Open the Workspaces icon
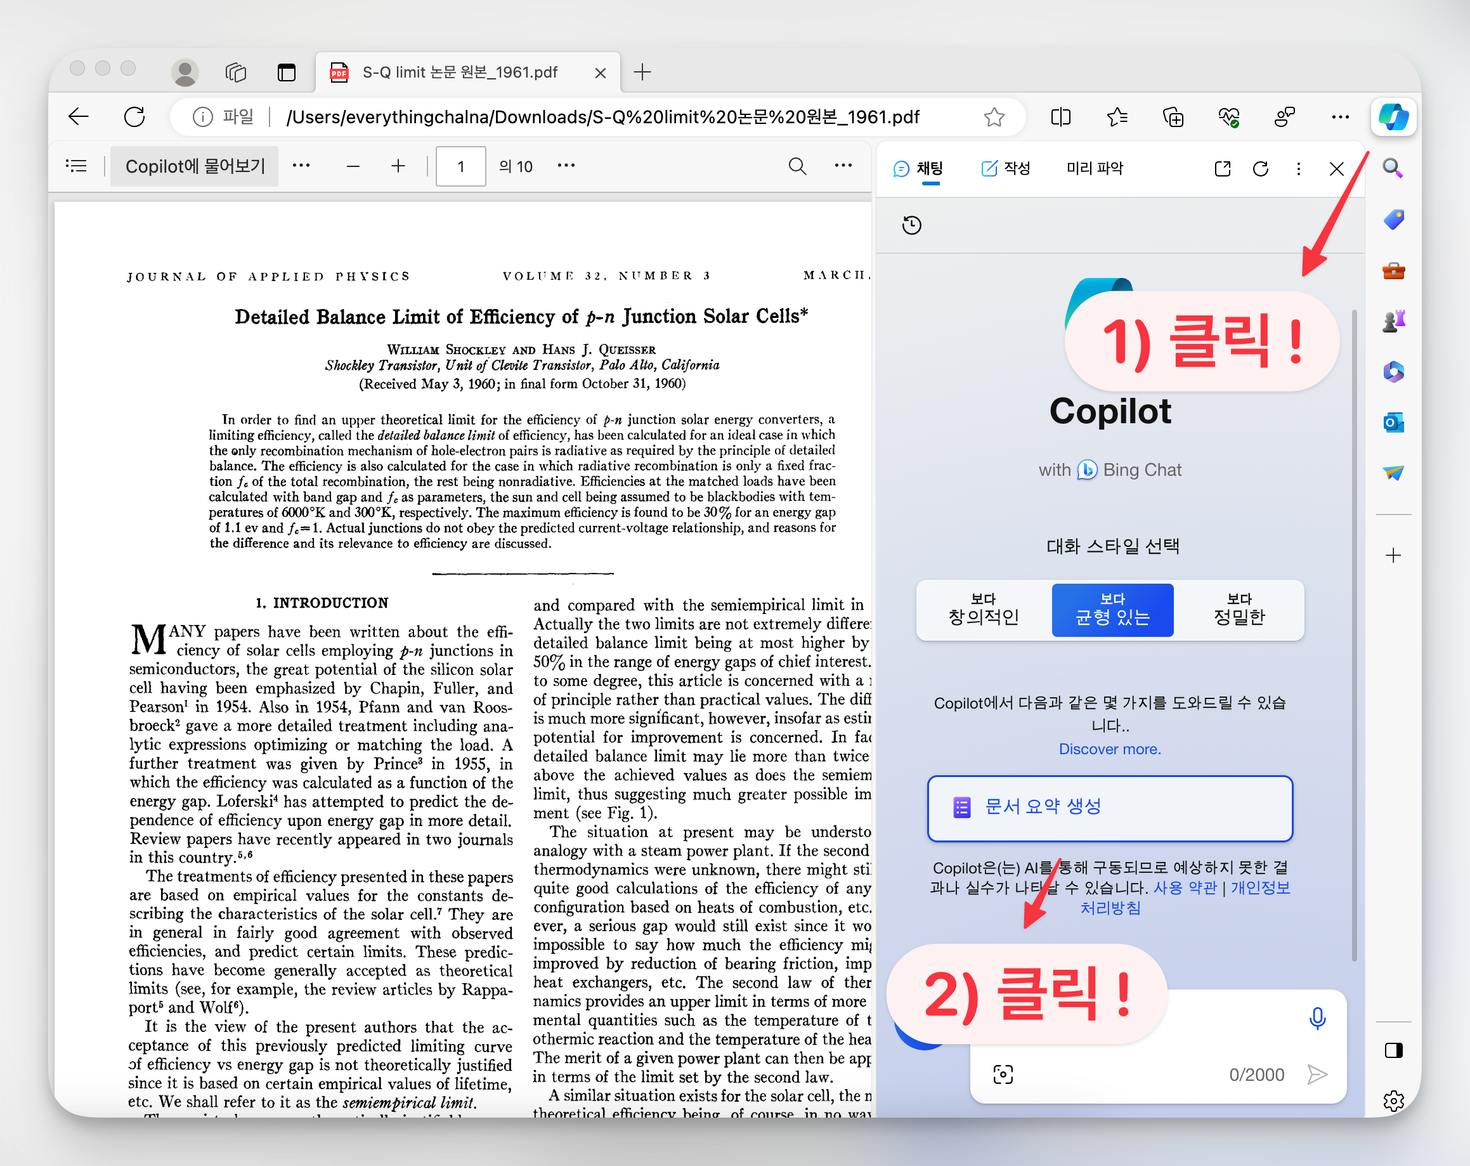The height and width of the screenshot is (1166, 1470). 236,72
